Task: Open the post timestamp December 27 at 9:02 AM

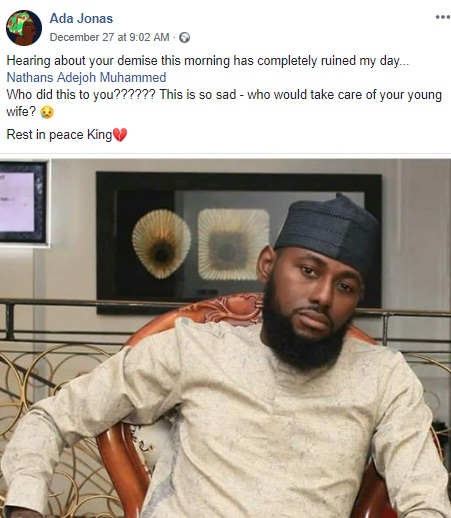Action: tap(109, 37)
